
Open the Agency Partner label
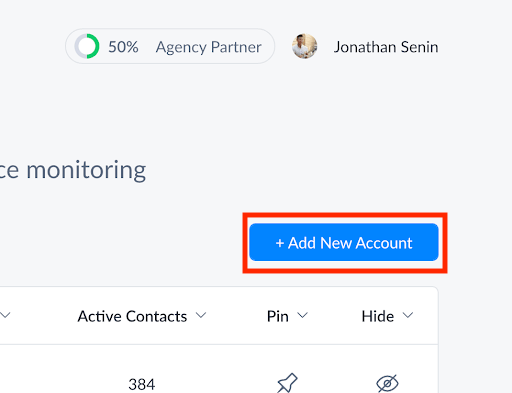(x=208, y=47)
